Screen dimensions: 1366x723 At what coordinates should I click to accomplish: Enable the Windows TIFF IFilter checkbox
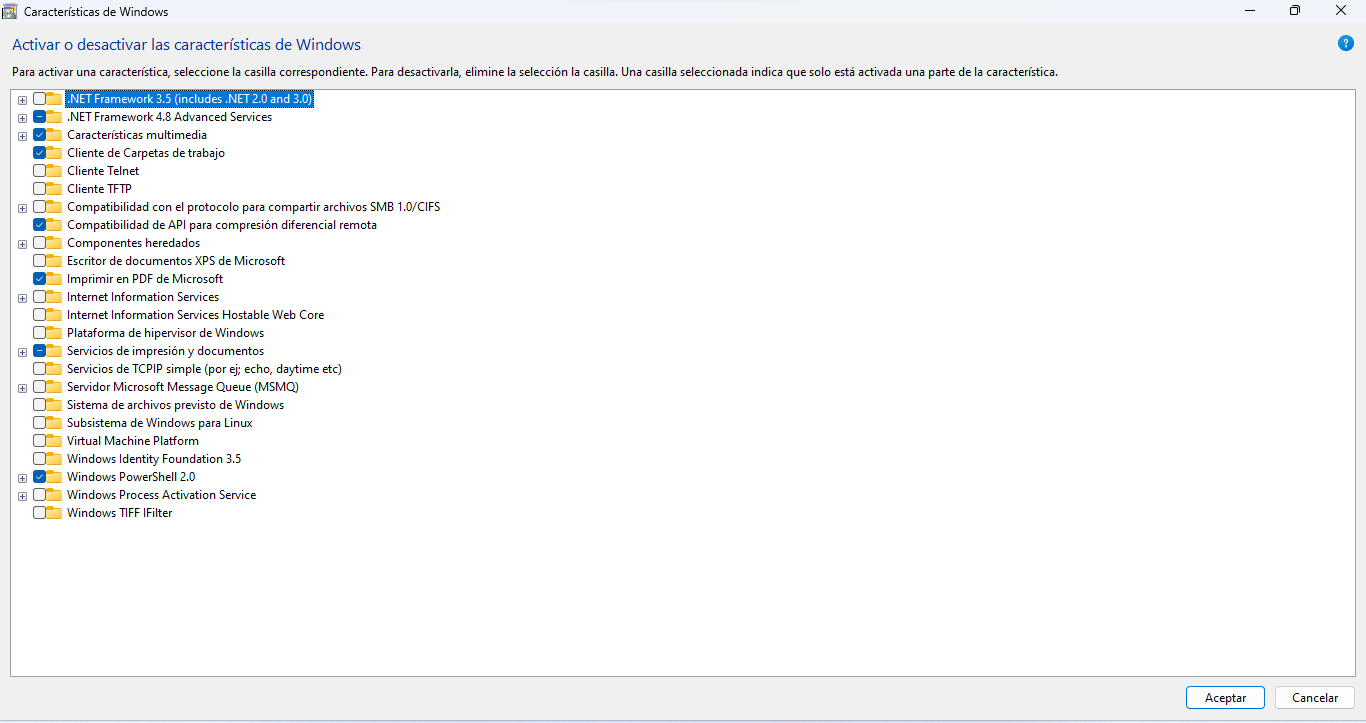(x=39, y=513)
